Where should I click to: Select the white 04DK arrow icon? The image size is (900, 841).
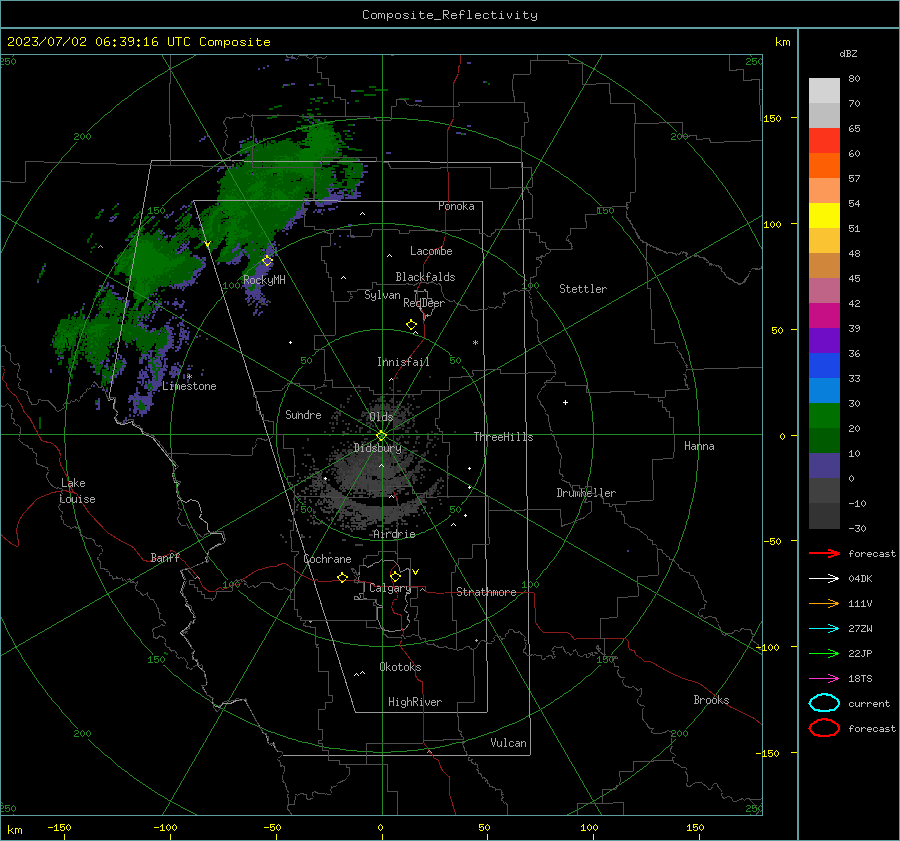[824, 578]
